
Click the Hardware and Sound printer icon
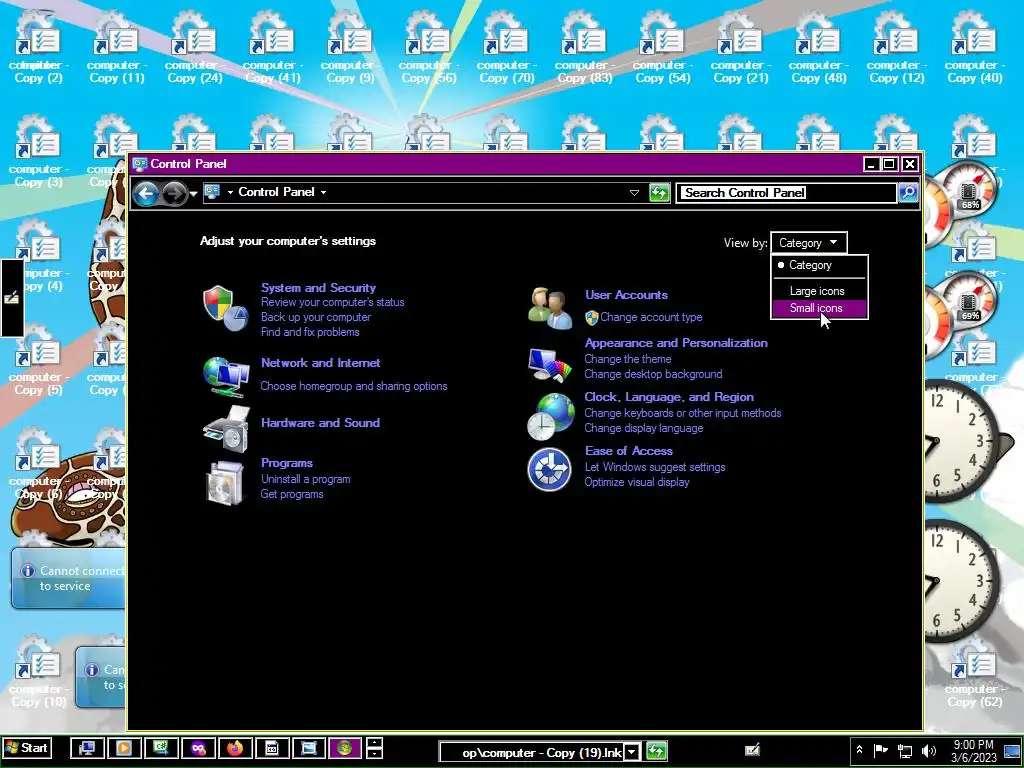(226, 429)
